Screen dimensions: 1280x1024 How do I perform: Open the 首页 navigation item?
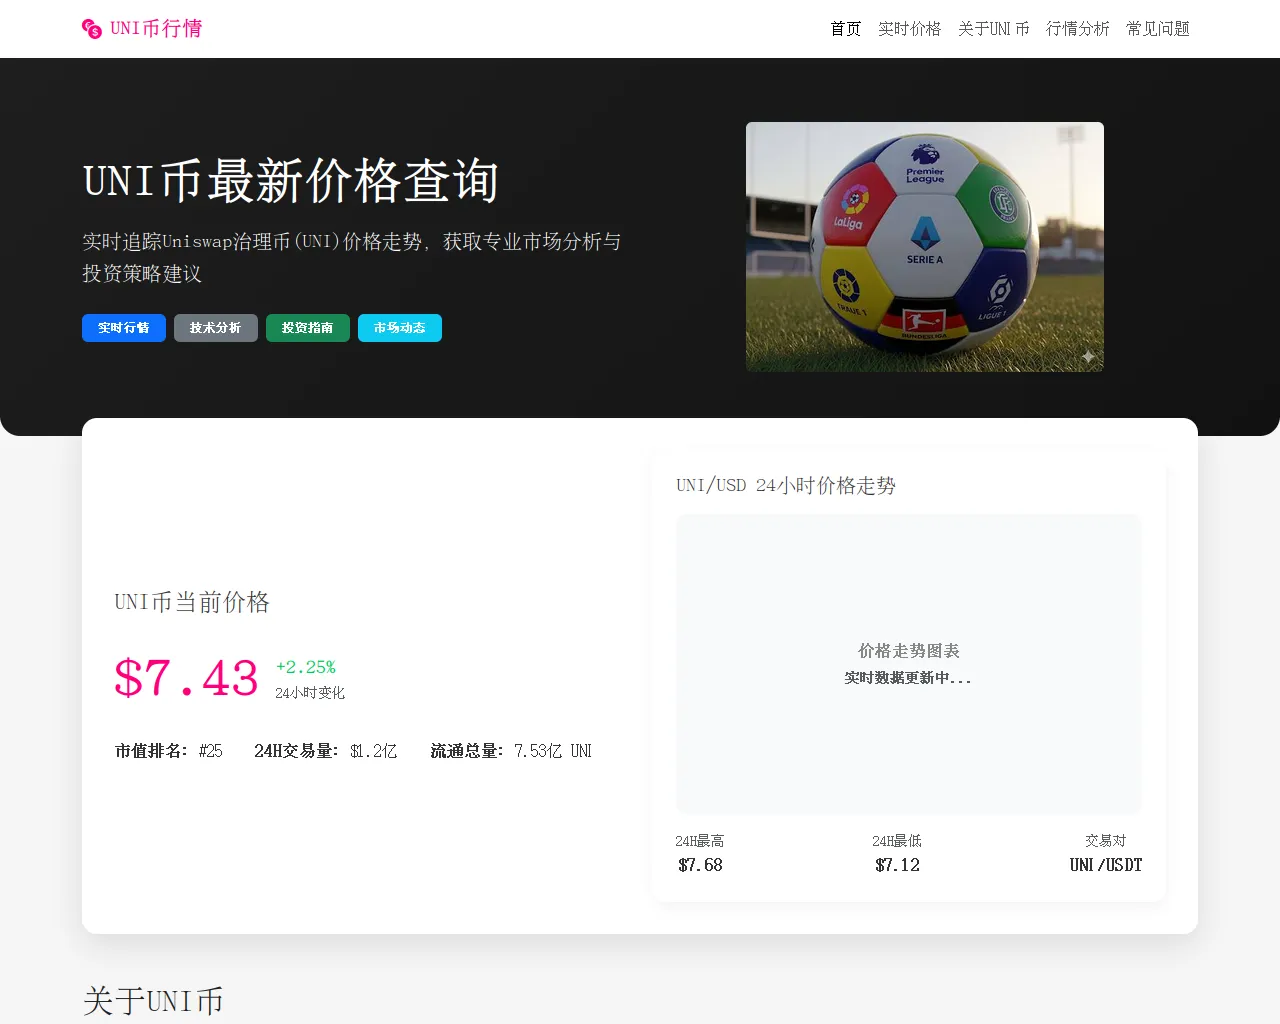tap(845, 29)
